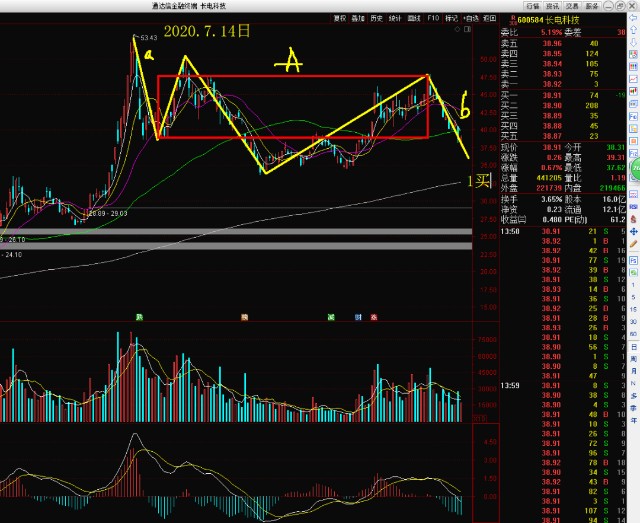Open the 统计 statistics menu
This screenshot has height=523, width=640.
(x=394, y=18)
